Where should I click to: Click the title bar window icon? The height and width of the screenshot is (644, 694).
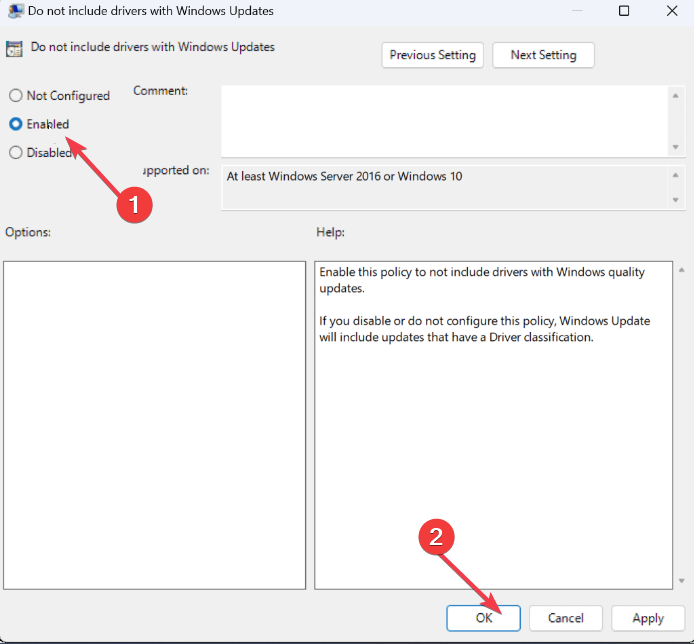15,11
